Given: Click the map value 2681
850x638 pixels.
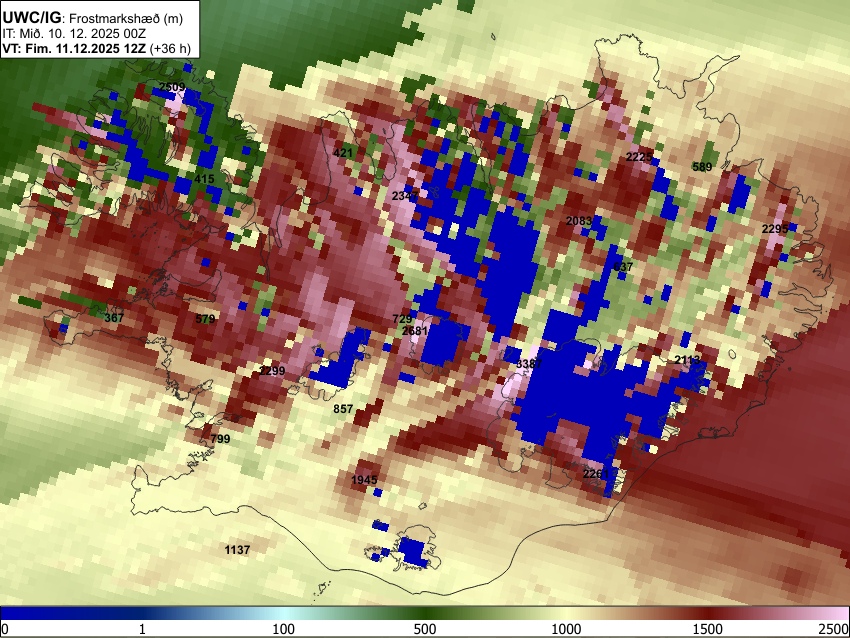Looking at the screenshot, I should [x=415, y=331].
